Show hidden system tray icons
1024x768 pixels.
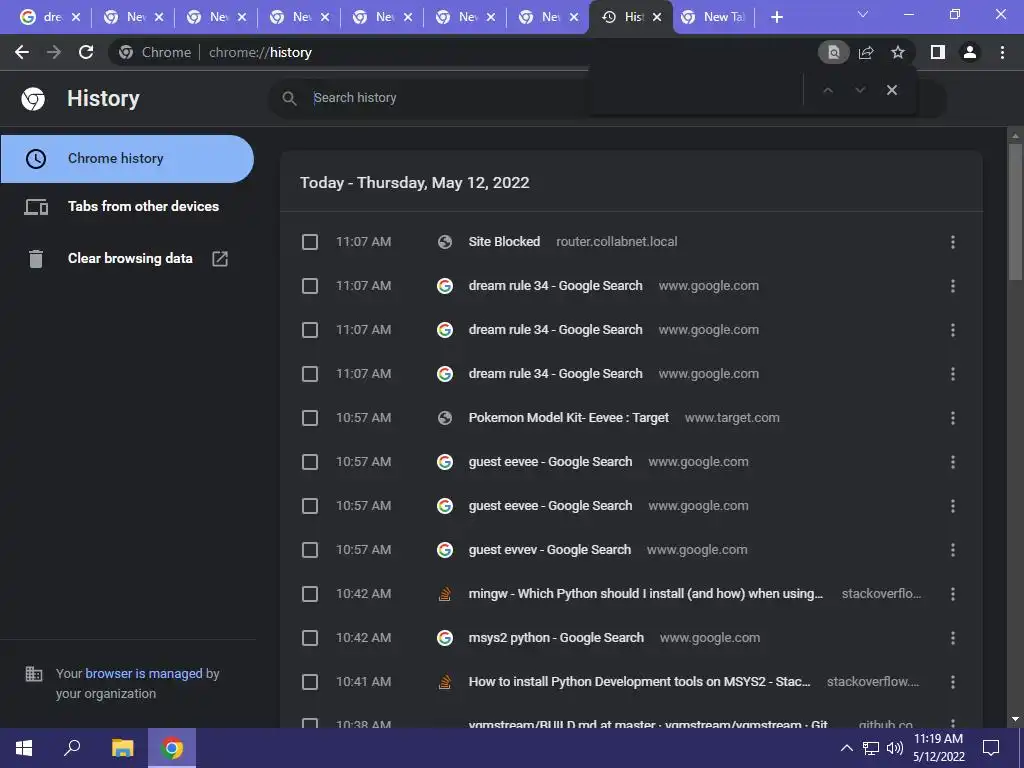tap(846, 748)
